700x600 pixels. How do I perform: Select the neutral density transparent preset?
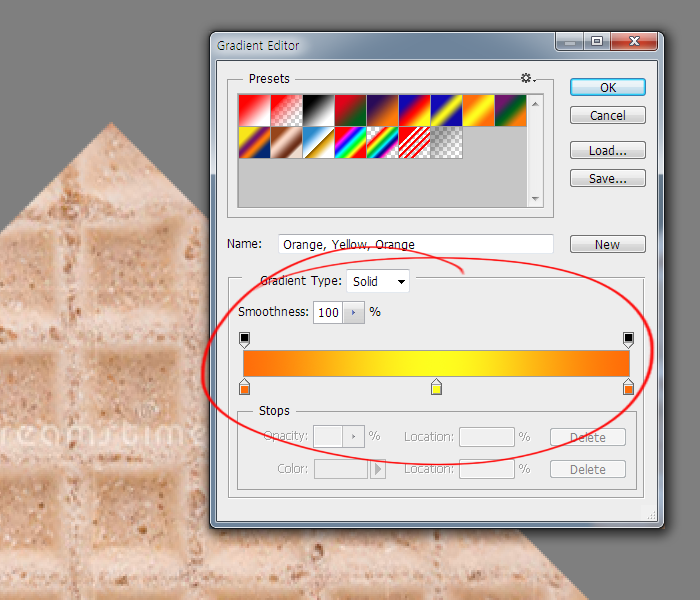[446, 142]
